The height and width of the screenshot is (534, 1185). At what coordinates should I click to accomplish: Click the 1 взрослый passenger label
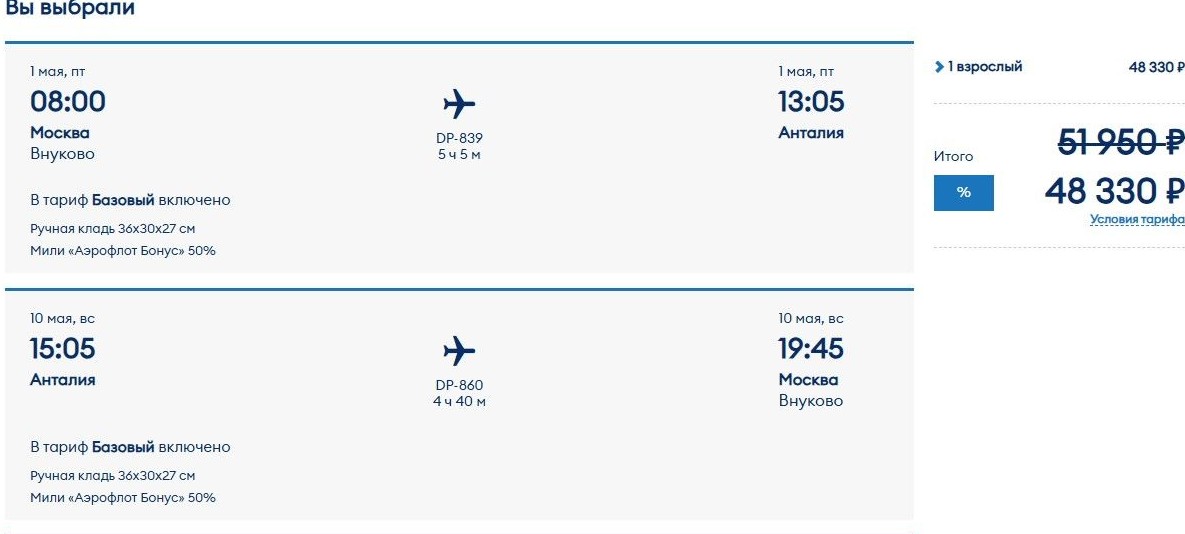coord(985,67)
